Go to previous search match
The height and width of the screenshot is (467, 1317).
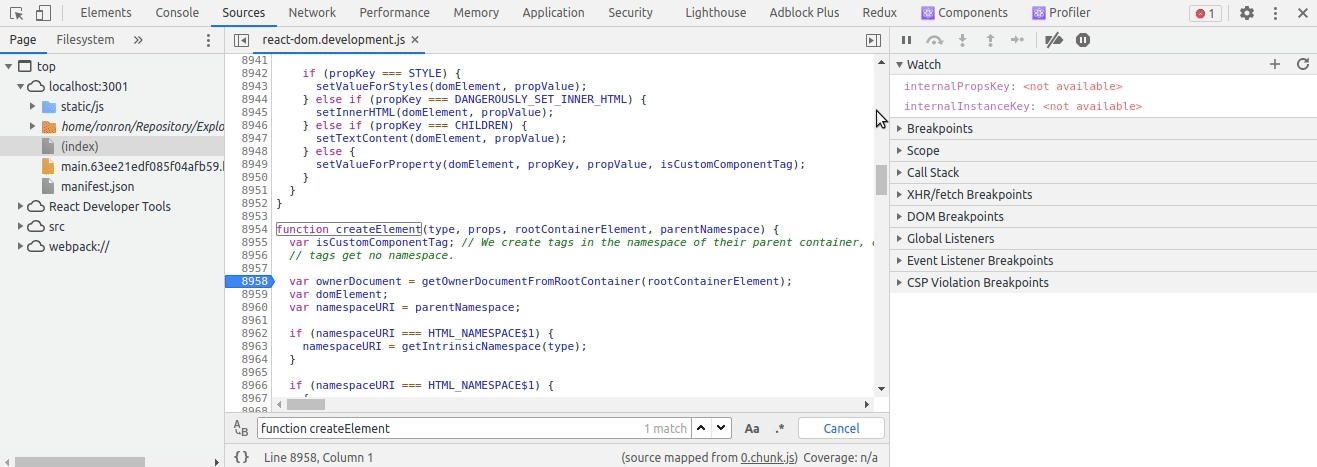pos(701,428)
